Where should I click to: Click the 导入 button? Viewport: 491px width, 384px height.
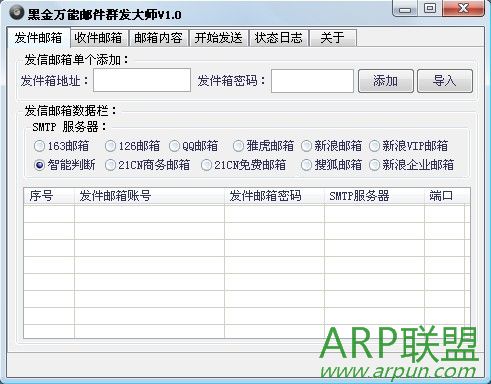coord(445,81)
